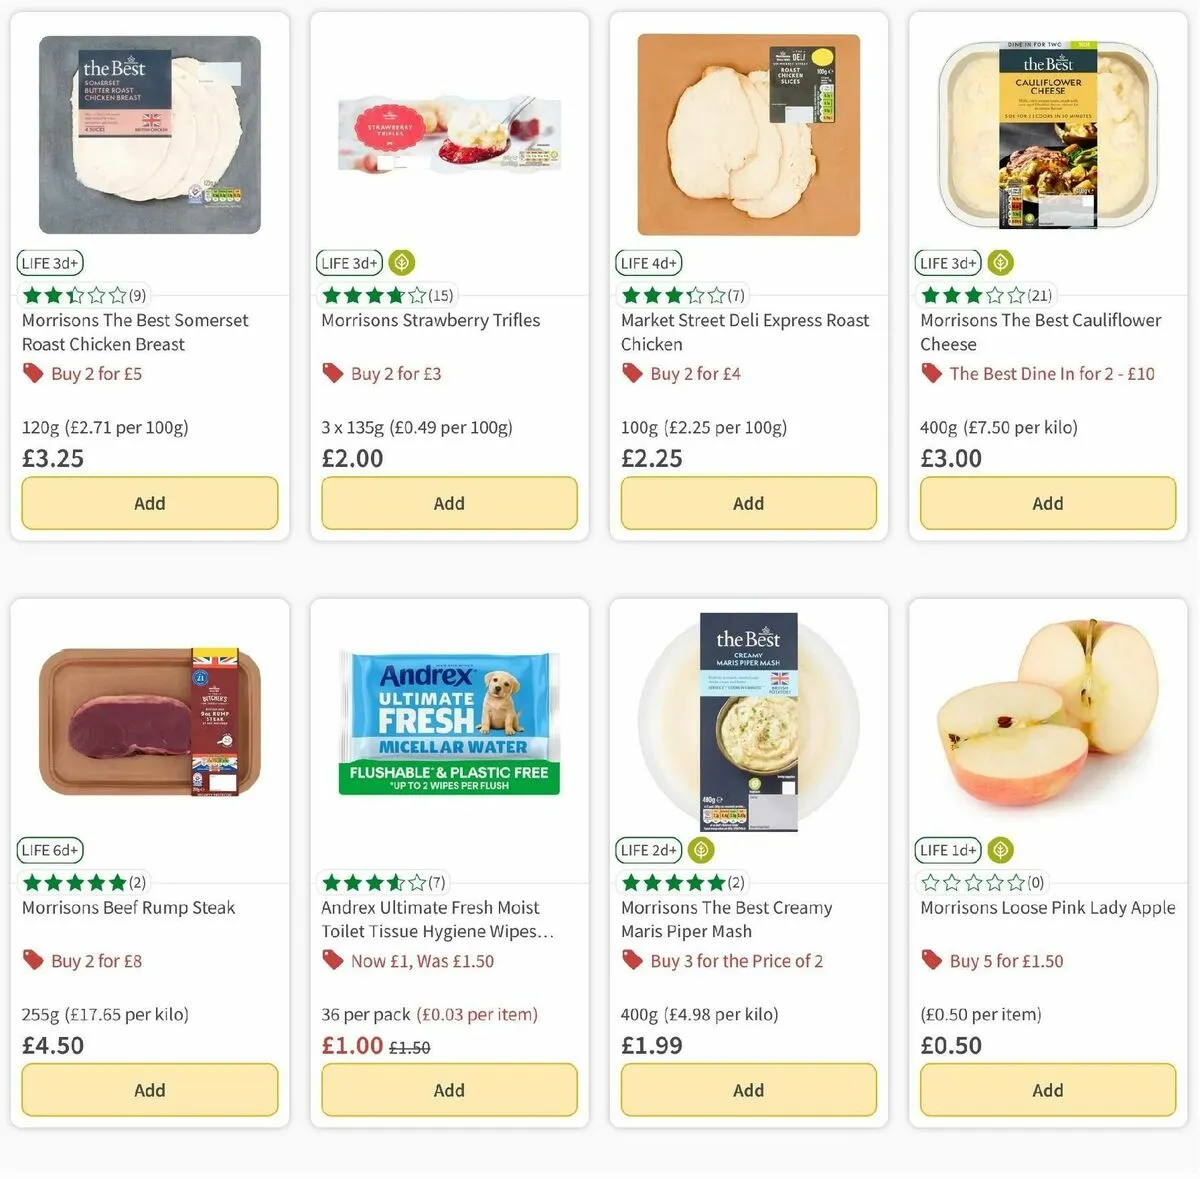
Task: Click the red offer tag beside Buy 2 for £8
Action: (x=33, y=960)
